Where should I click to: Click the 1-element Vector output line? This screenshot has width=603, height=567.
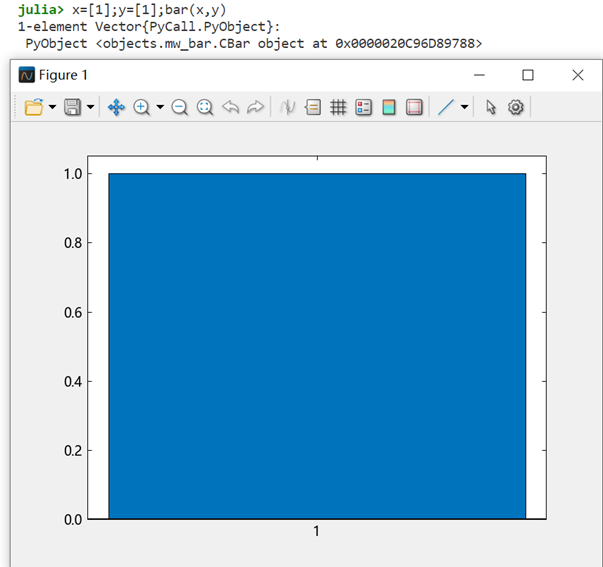pos(149,27)
